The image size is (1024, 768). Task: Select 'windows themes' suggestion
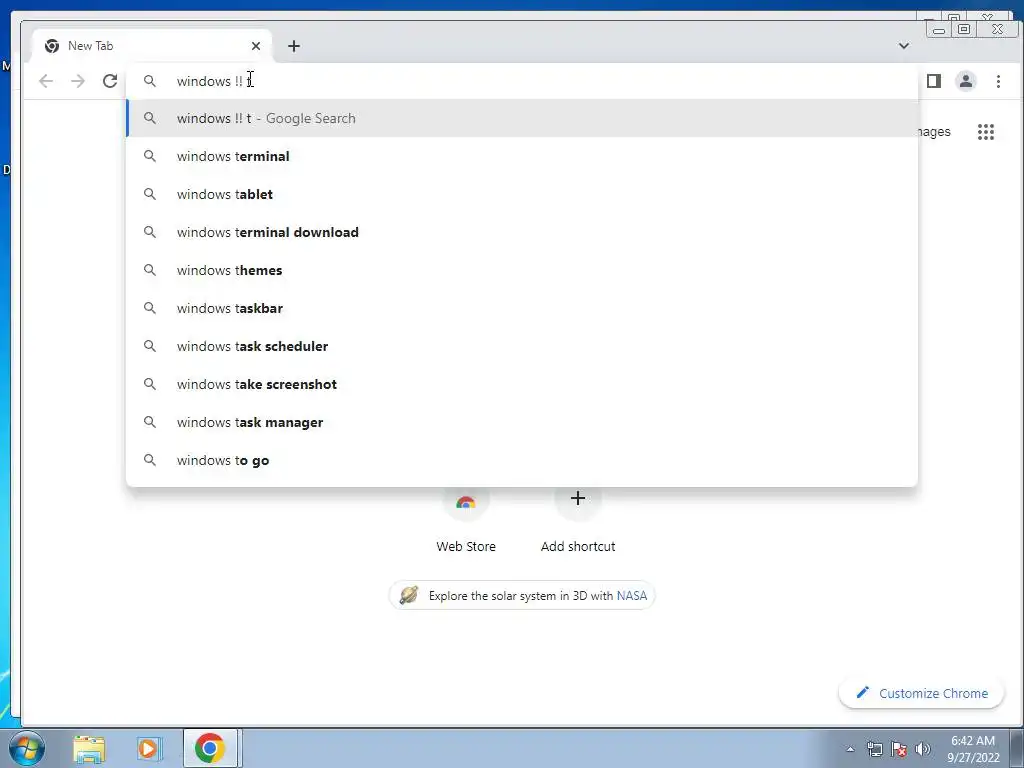[522, 270]
